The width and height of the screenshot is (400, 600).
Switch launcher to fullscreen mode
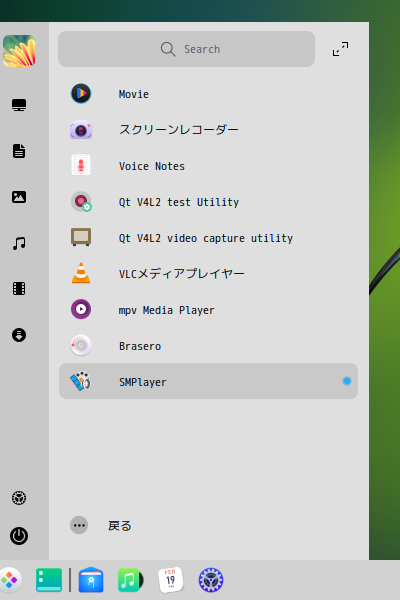click(x=340, y=49)
